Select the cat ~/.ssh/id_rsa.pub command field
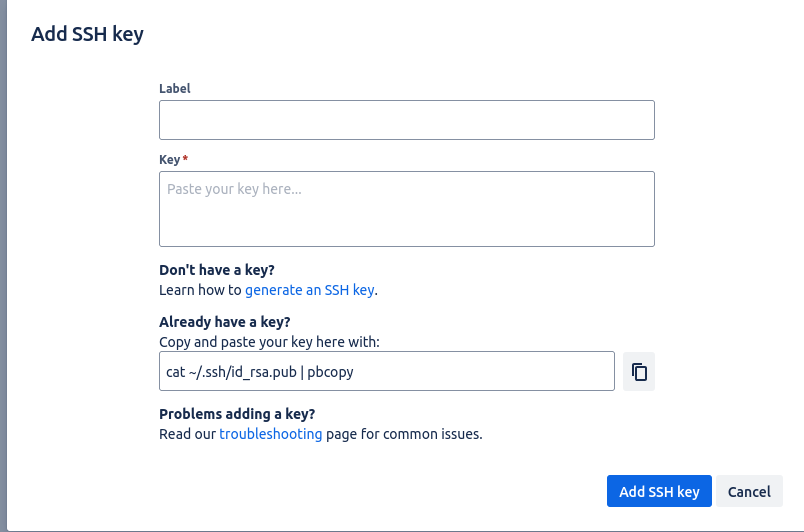The width and height of the screenshot is (804, 532). [387, 371]
